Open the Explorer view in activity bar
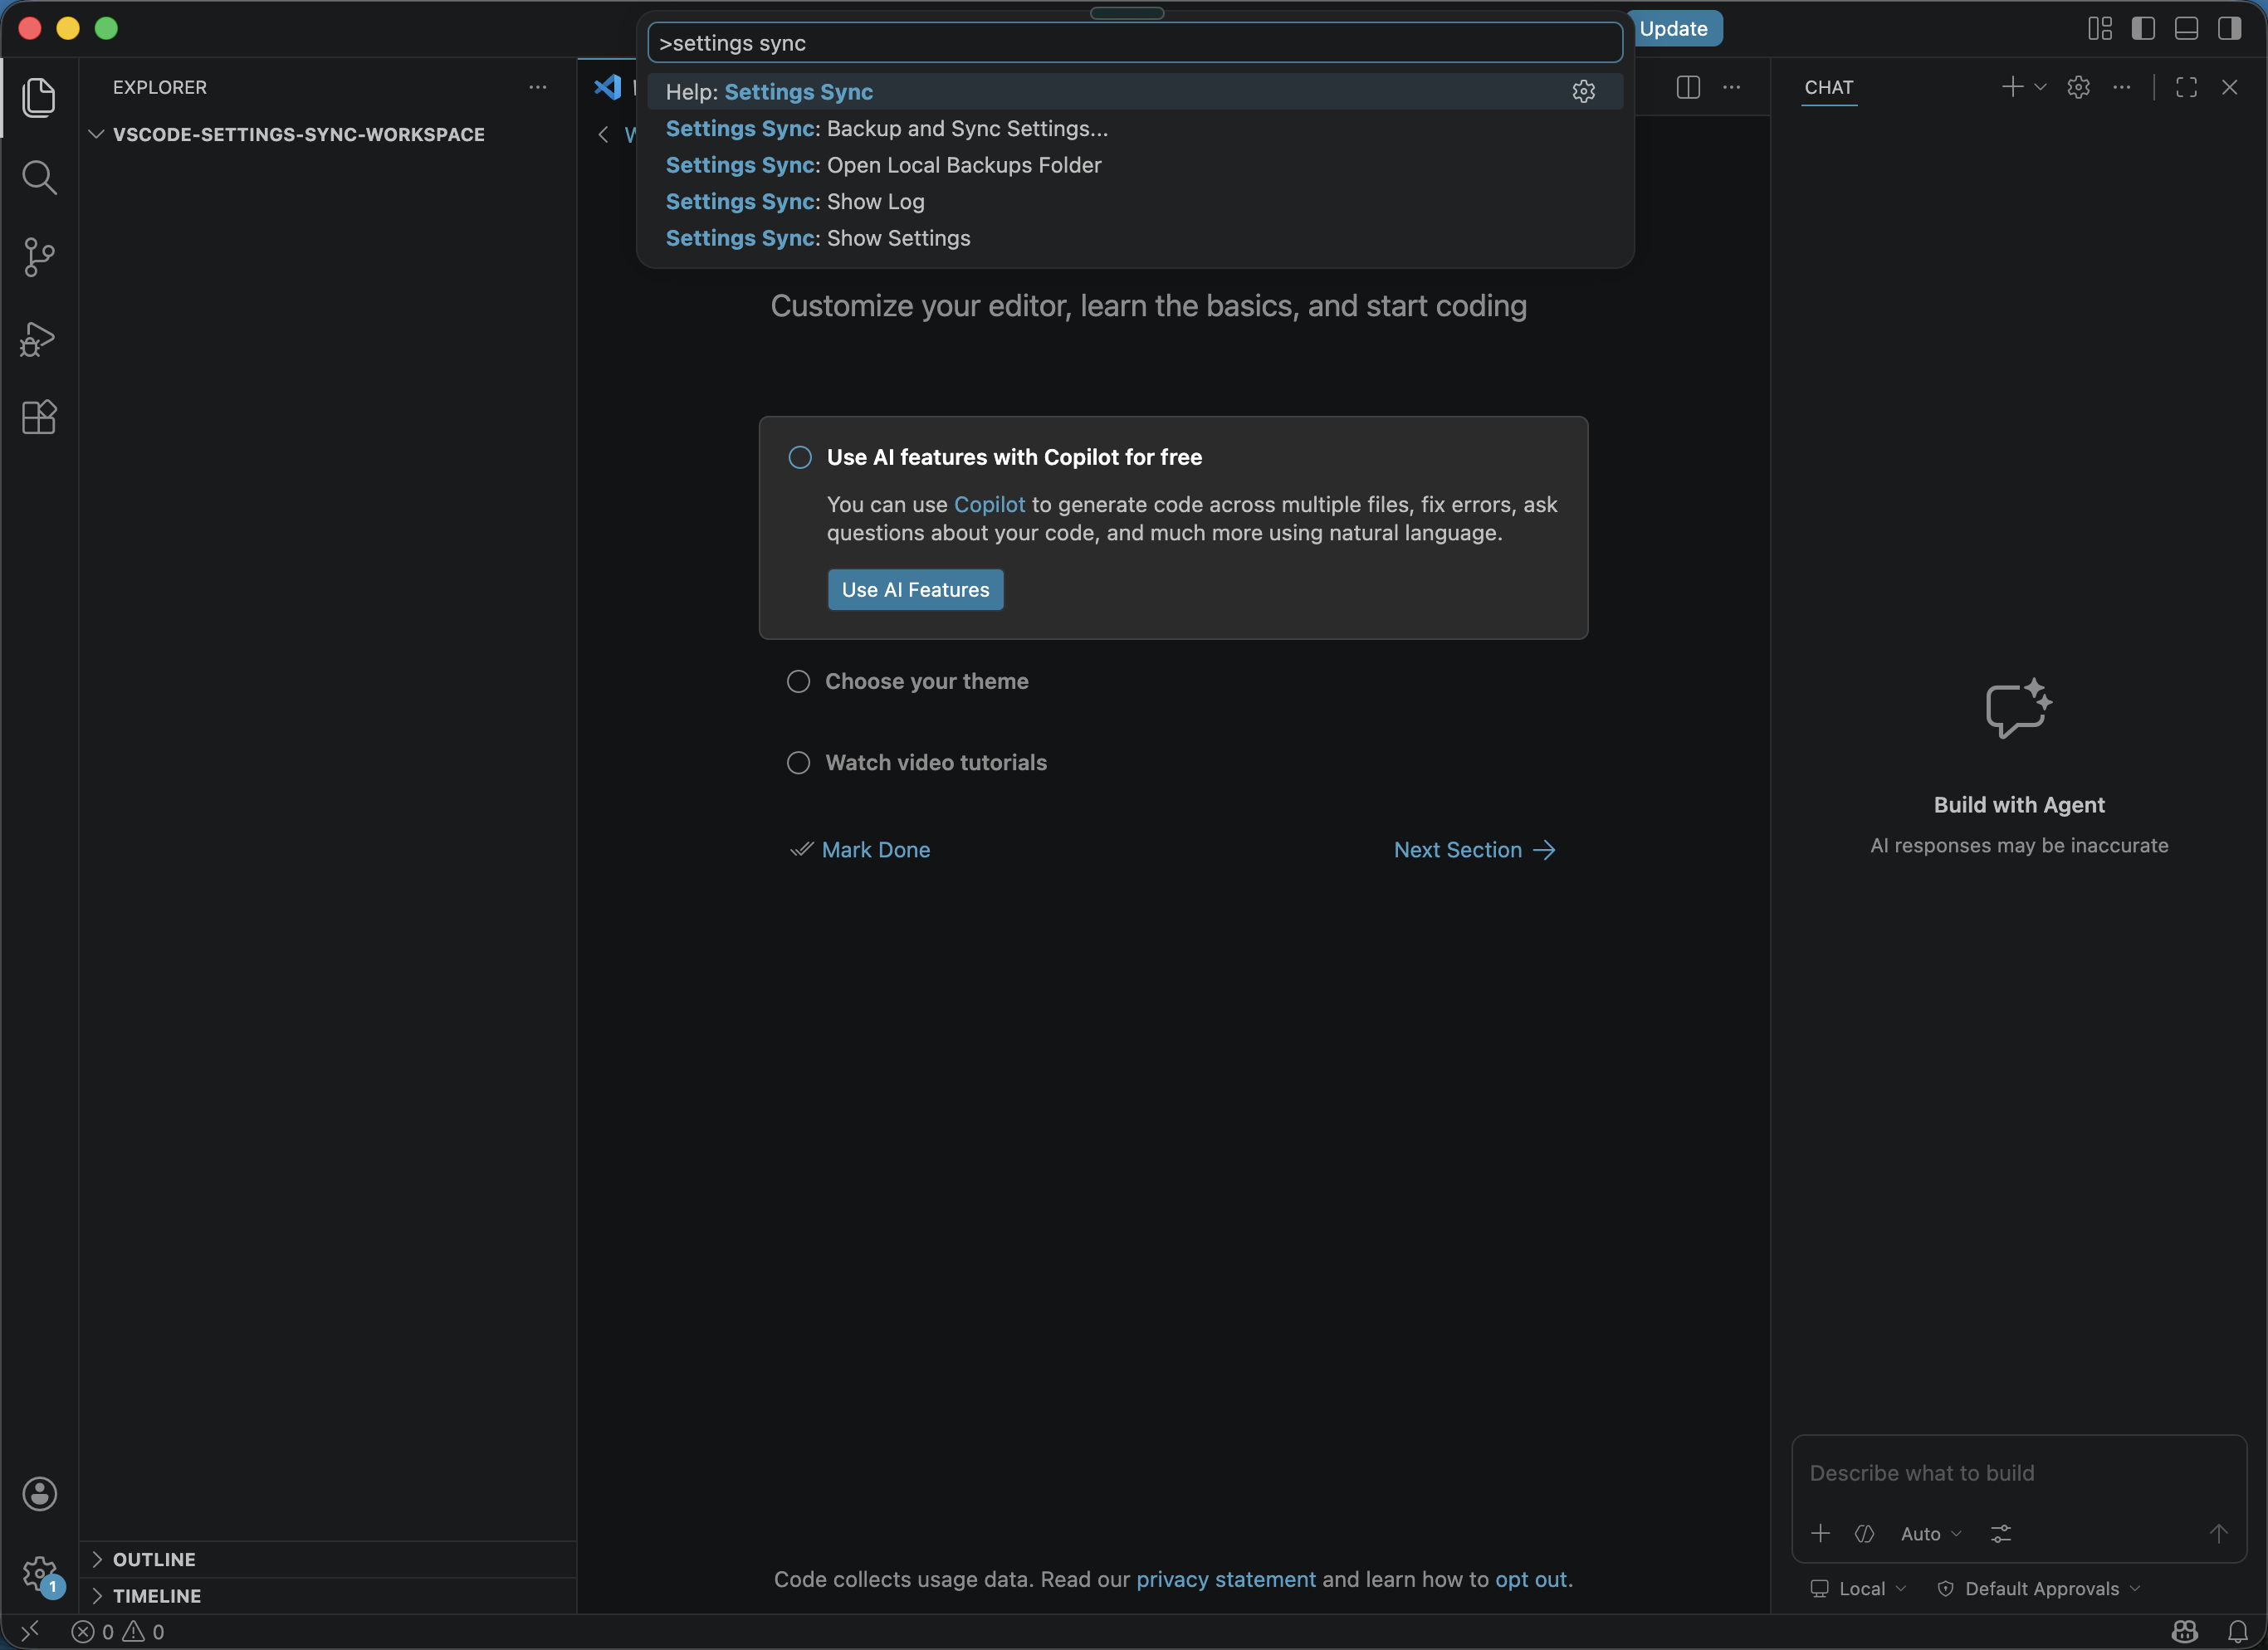 [39, 97]
